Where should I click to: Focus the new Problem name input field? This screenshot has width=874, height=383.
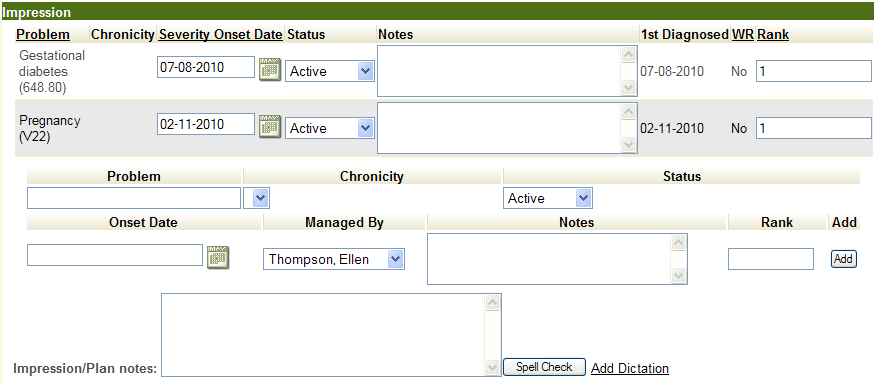134,198
